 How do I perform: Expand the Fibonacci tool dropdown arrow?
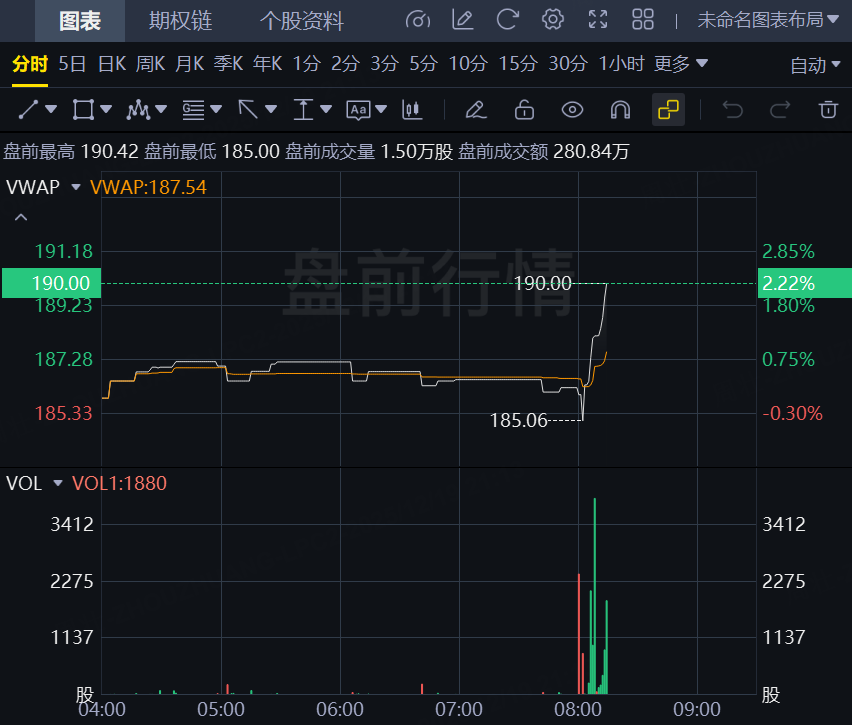(216, 110)
